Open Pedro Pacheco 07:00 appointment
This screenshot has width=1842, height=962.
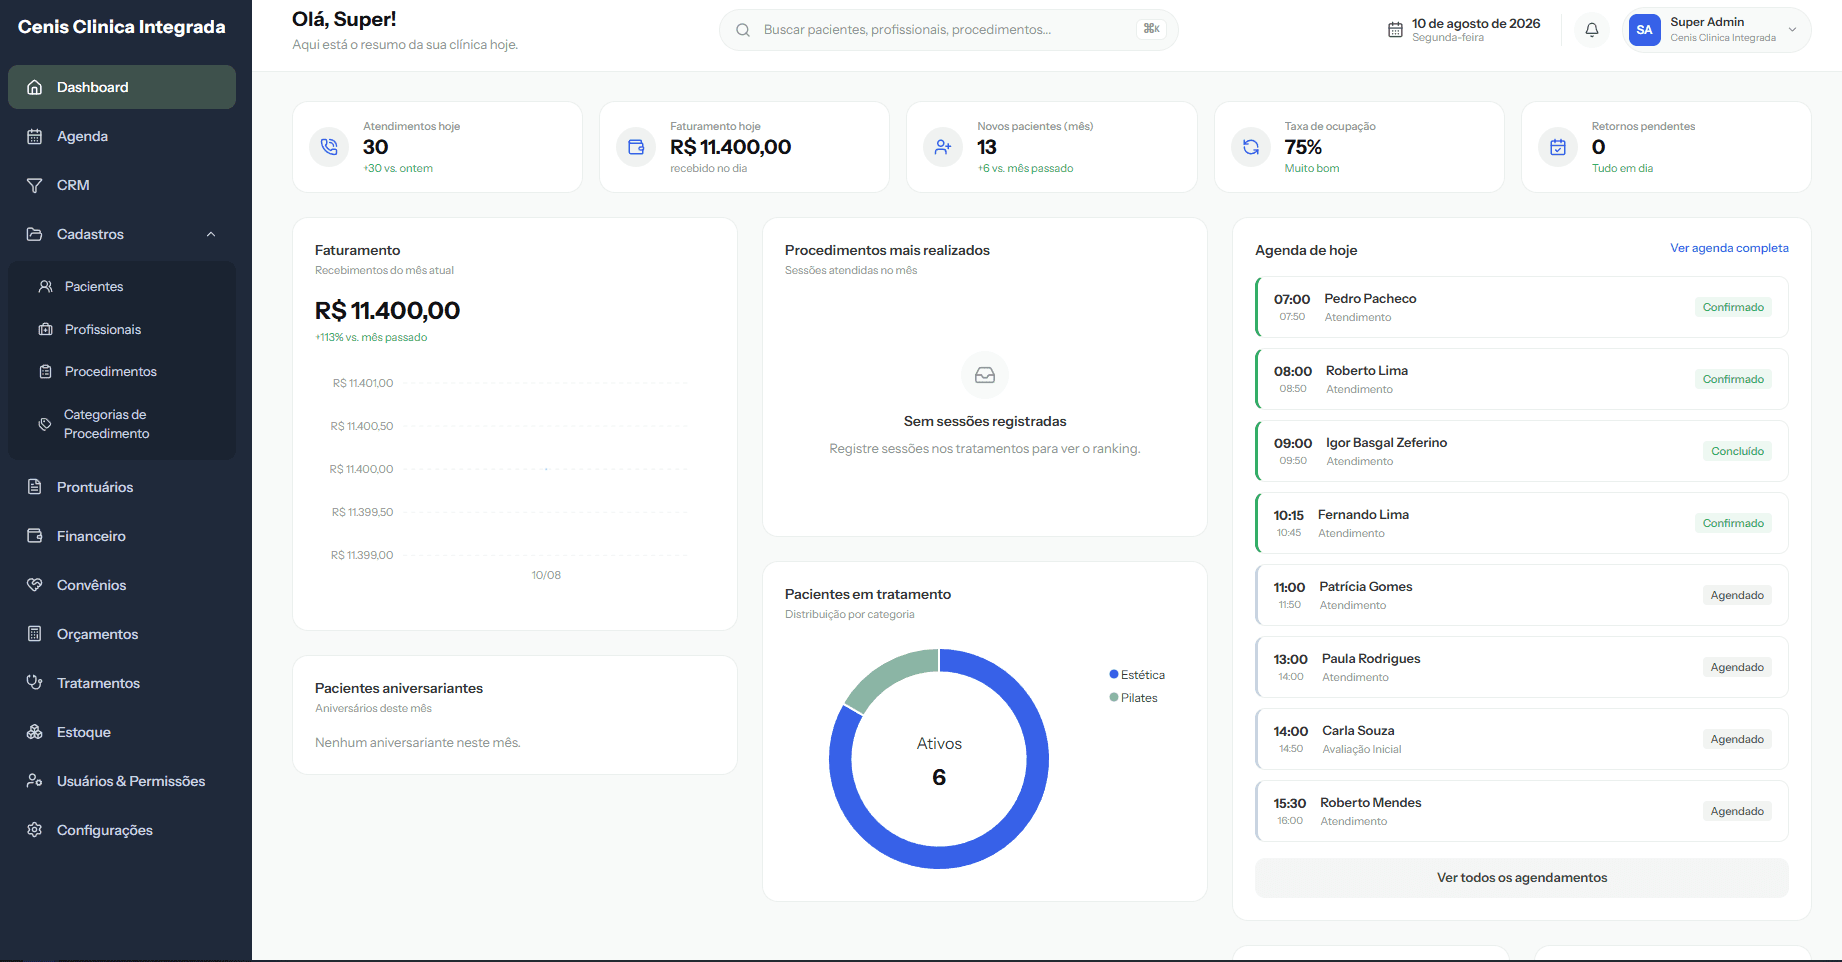tap(1522, 307)
